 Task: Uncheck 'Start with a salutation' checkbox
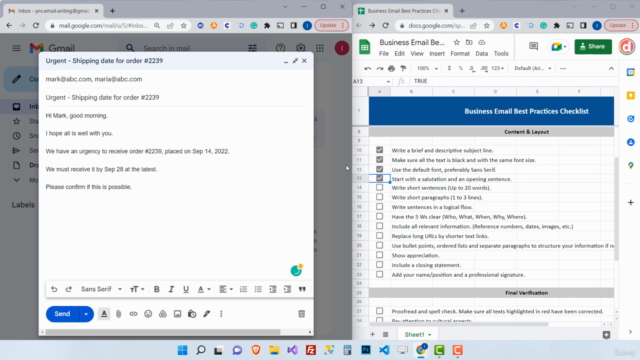pos(380,178)
